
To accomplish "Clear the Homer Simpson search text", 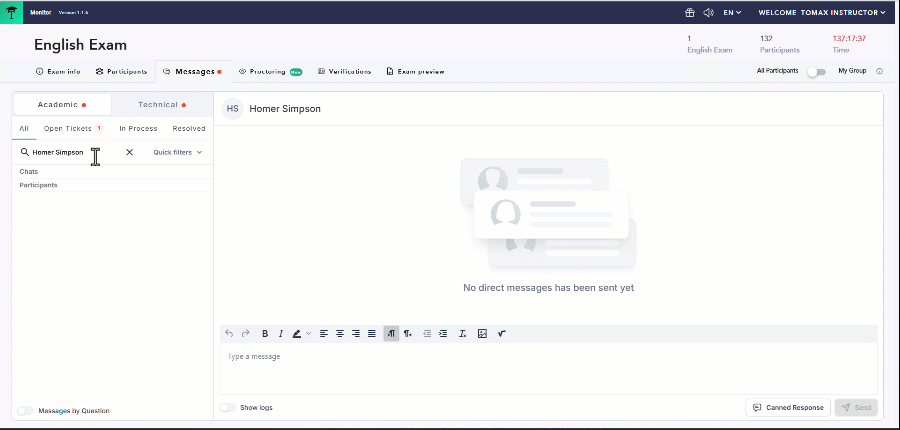I will click(x=129, y=152).
